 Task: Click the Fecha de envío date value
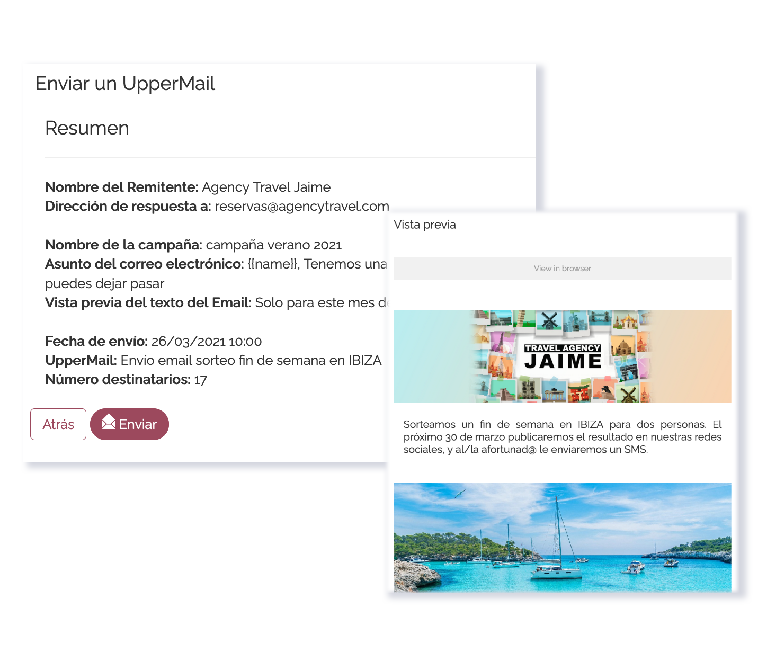pos(207,341)
